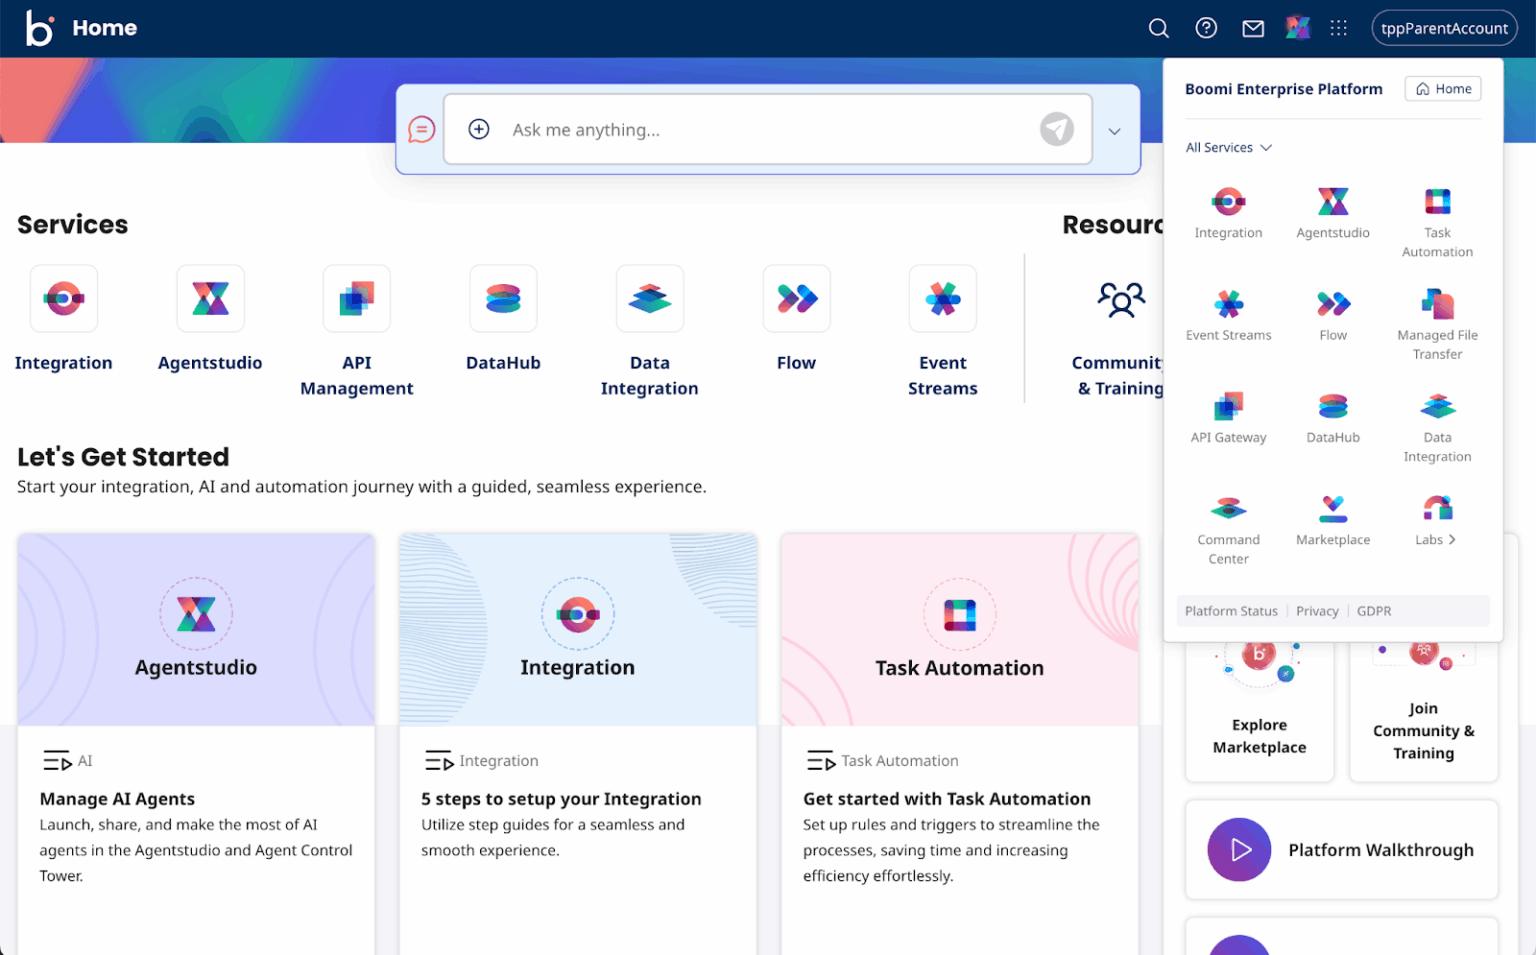Launch Flow from the services panel
This screenshot has width=1536, height=955.
pyautogui.click(x=1333, y=315)
